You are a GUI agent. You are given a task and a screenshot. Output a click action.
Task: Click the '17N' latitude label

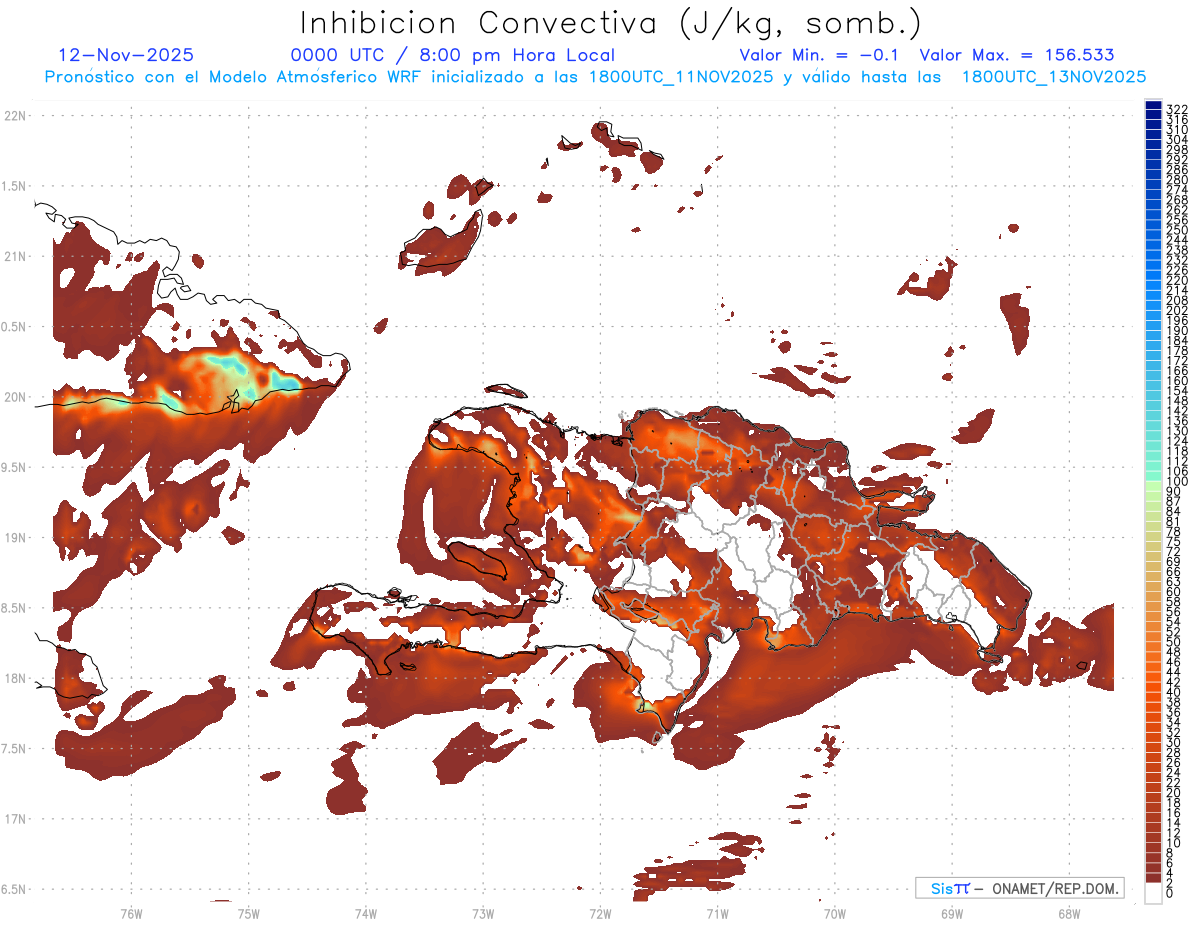pyautogui.click(x=15, y=819)
